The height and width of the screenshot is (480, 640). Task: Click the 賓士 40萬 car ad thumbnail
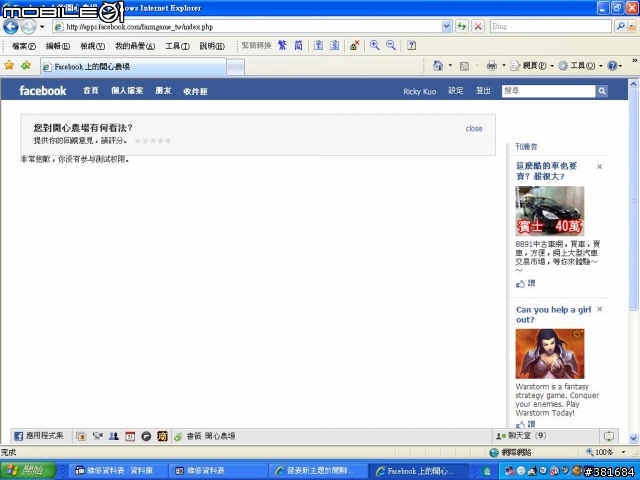tap(549, 211)
